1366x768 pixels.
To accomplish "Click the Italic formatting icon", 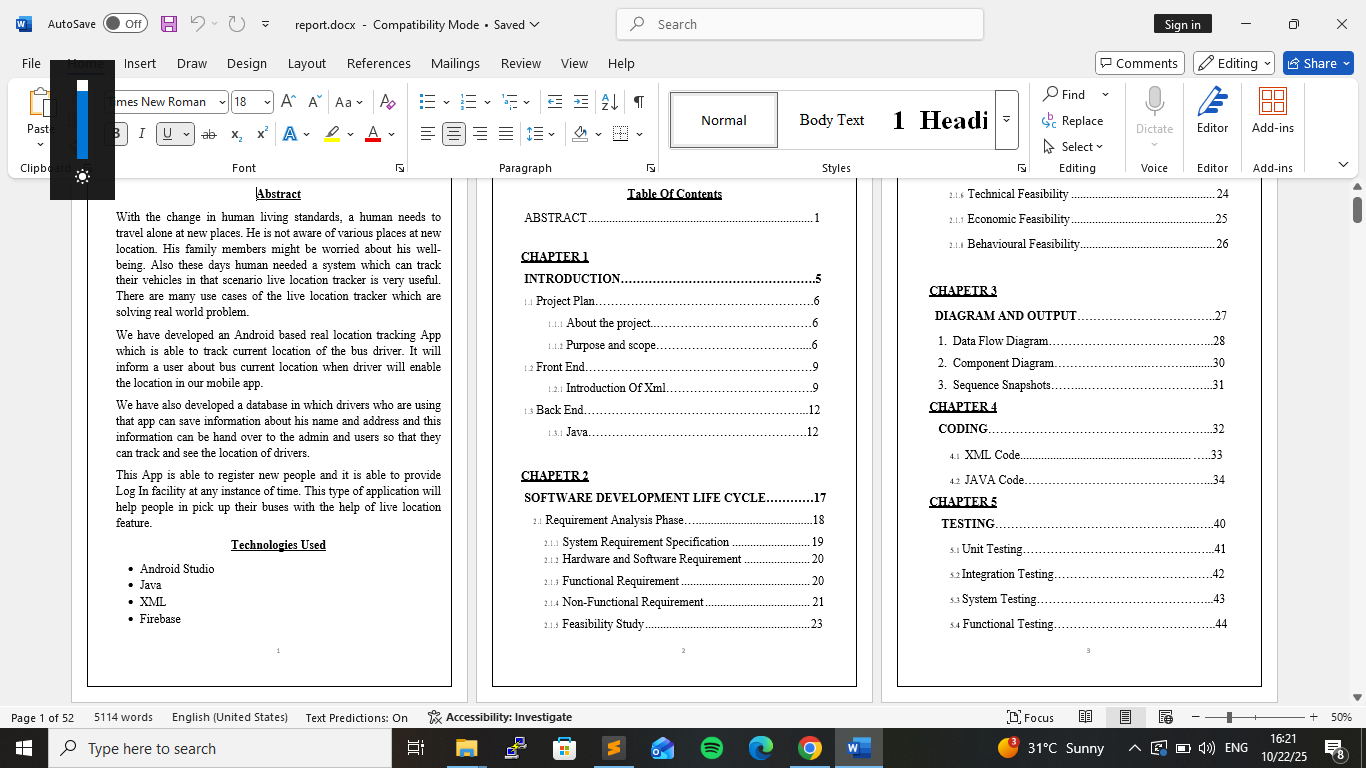I will click(x=142, y=134).
